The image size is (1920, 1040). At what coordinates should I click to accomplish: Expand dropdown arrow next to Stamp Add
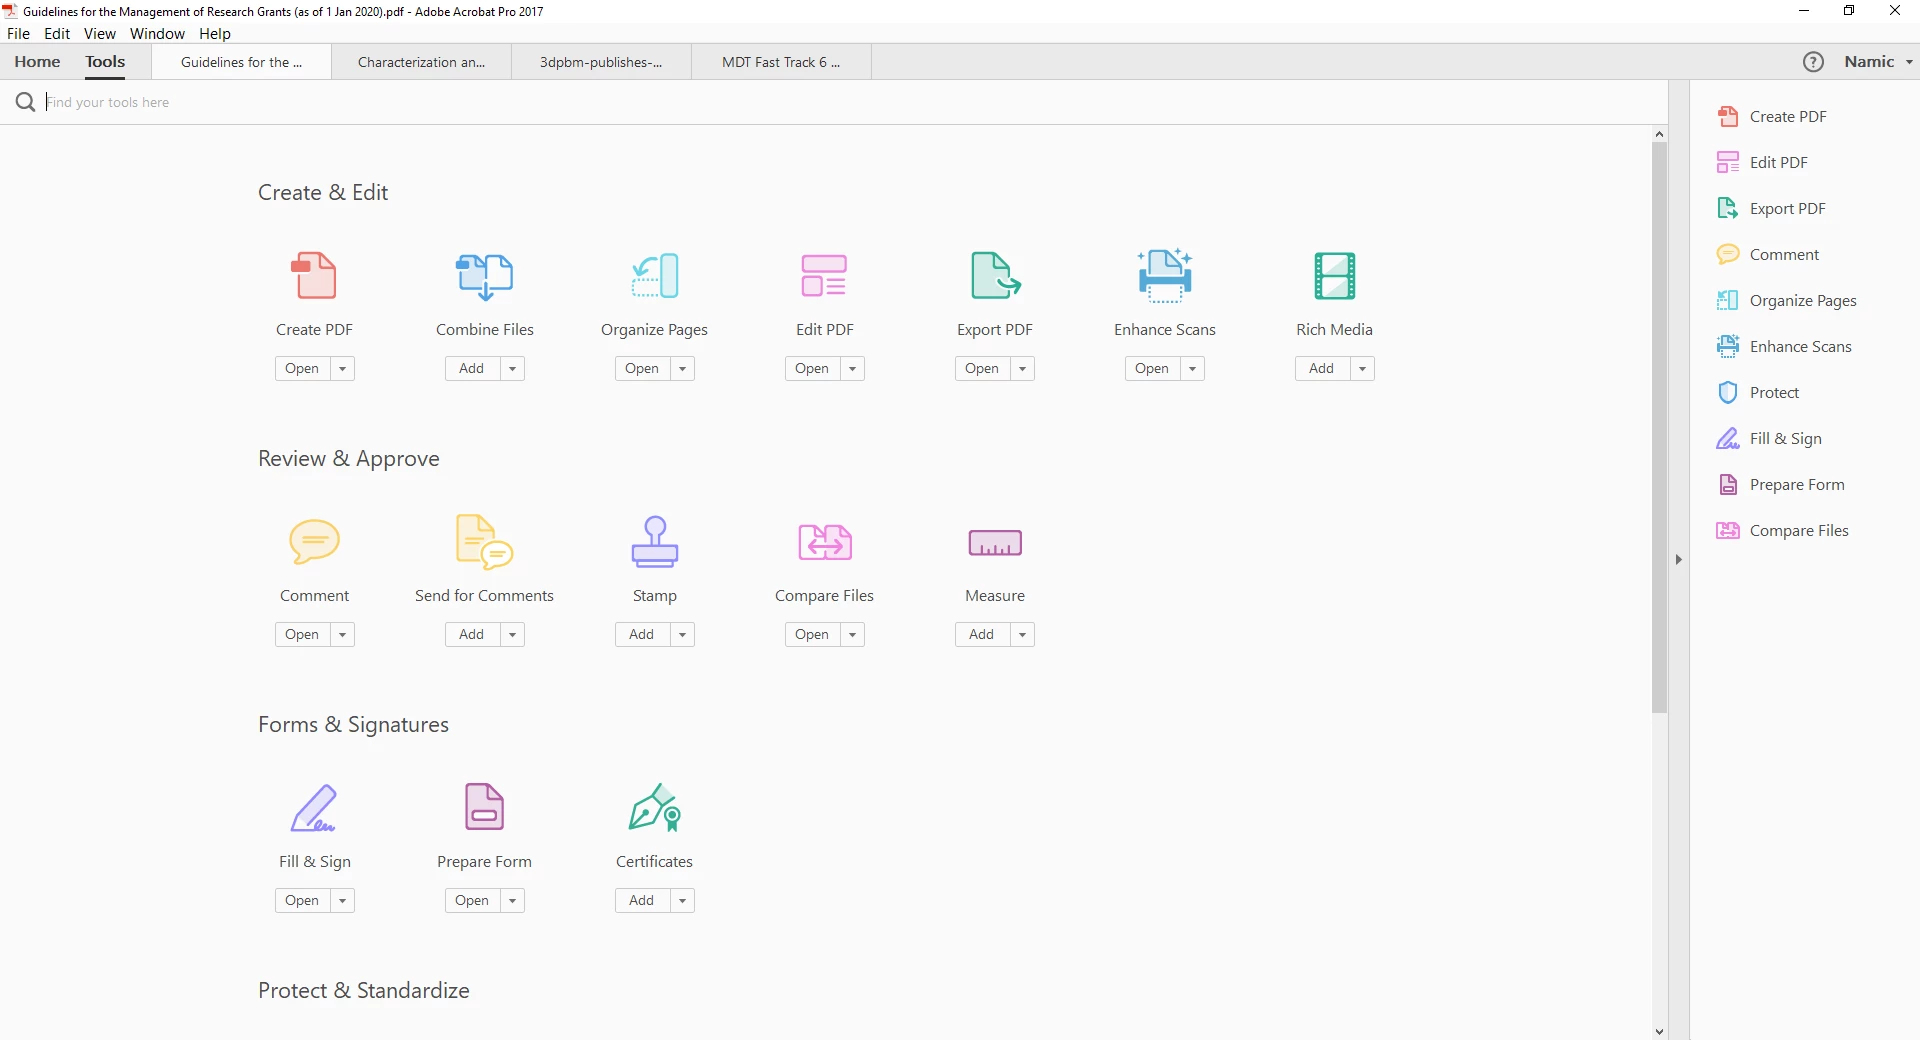[x=682, y=634]
